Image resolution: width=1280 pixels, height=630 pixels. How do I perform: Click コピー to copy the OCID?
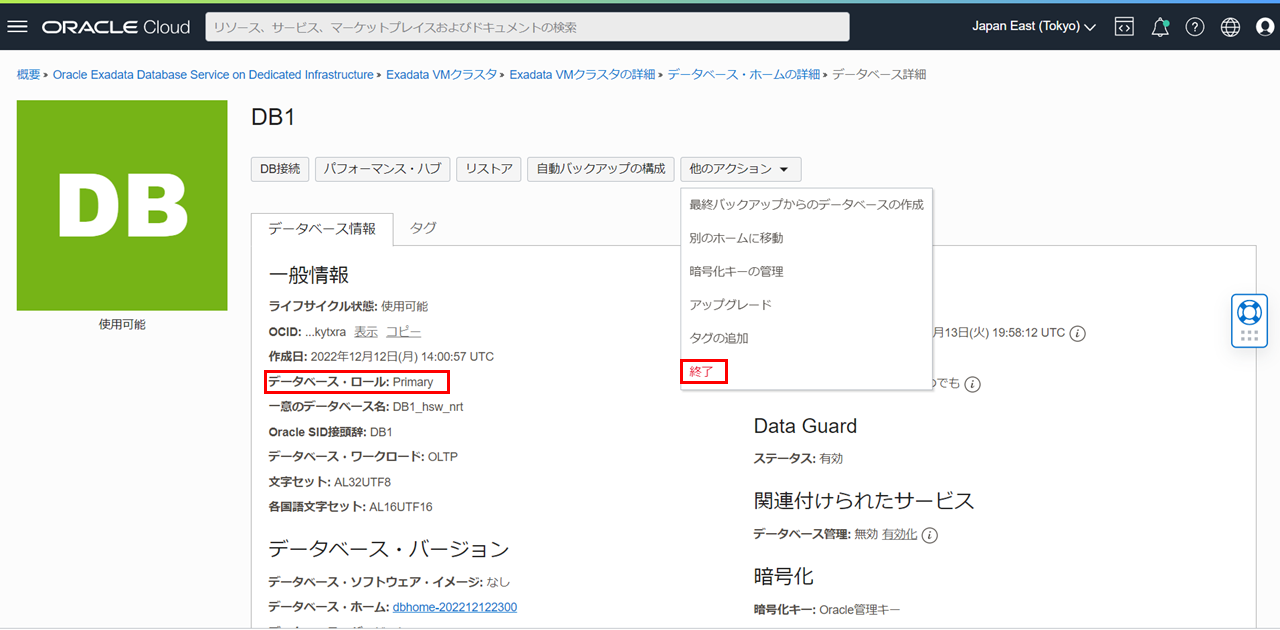pos(403,331)
